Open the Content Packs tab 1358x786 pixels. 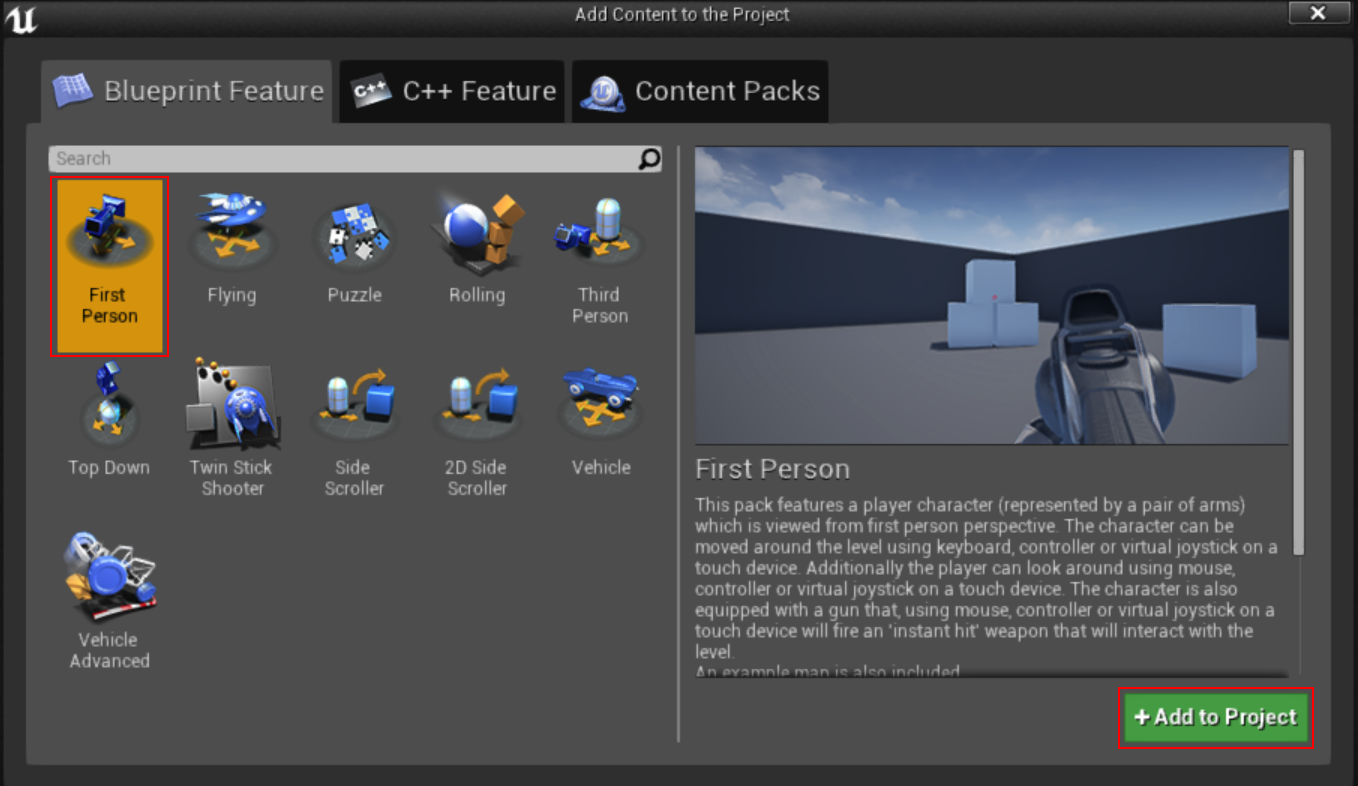point(700,90)
